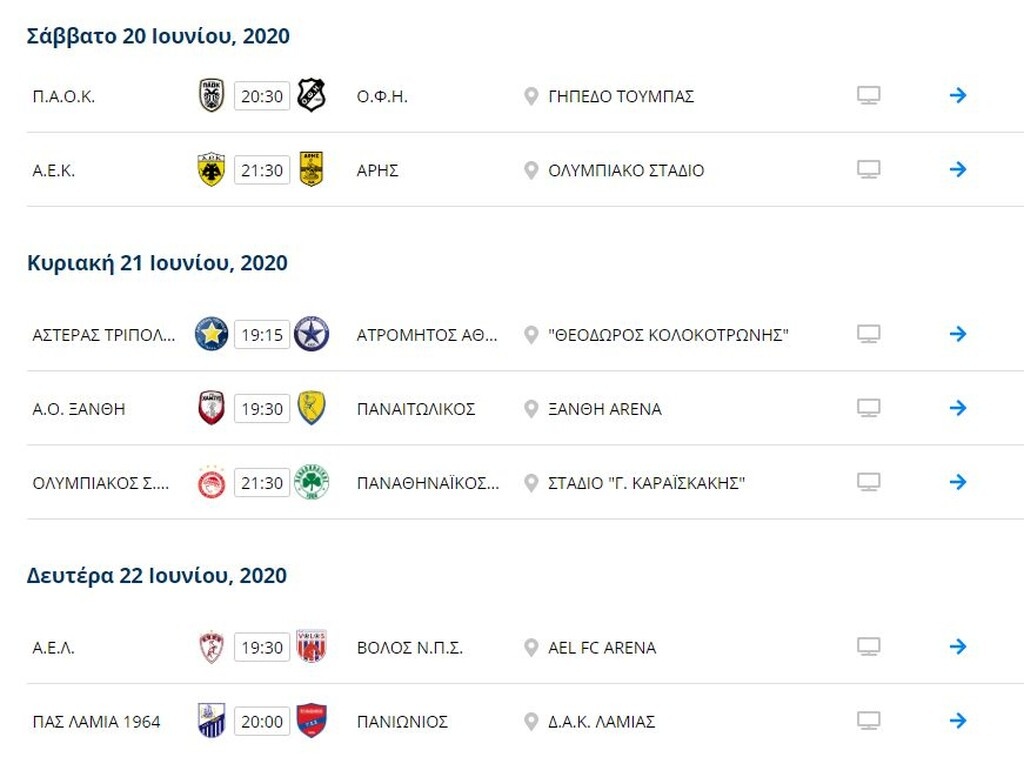Click the Π.Α.Ο.Κ. team crest logo

(x=211, y=96)
